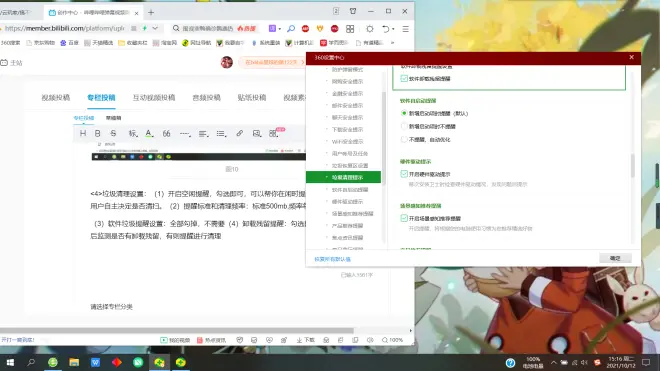The width and height of the screenshot is (660, 371).
Task: Toggle bold formatting in editor toolbar
Action: [x=98, y=133]
